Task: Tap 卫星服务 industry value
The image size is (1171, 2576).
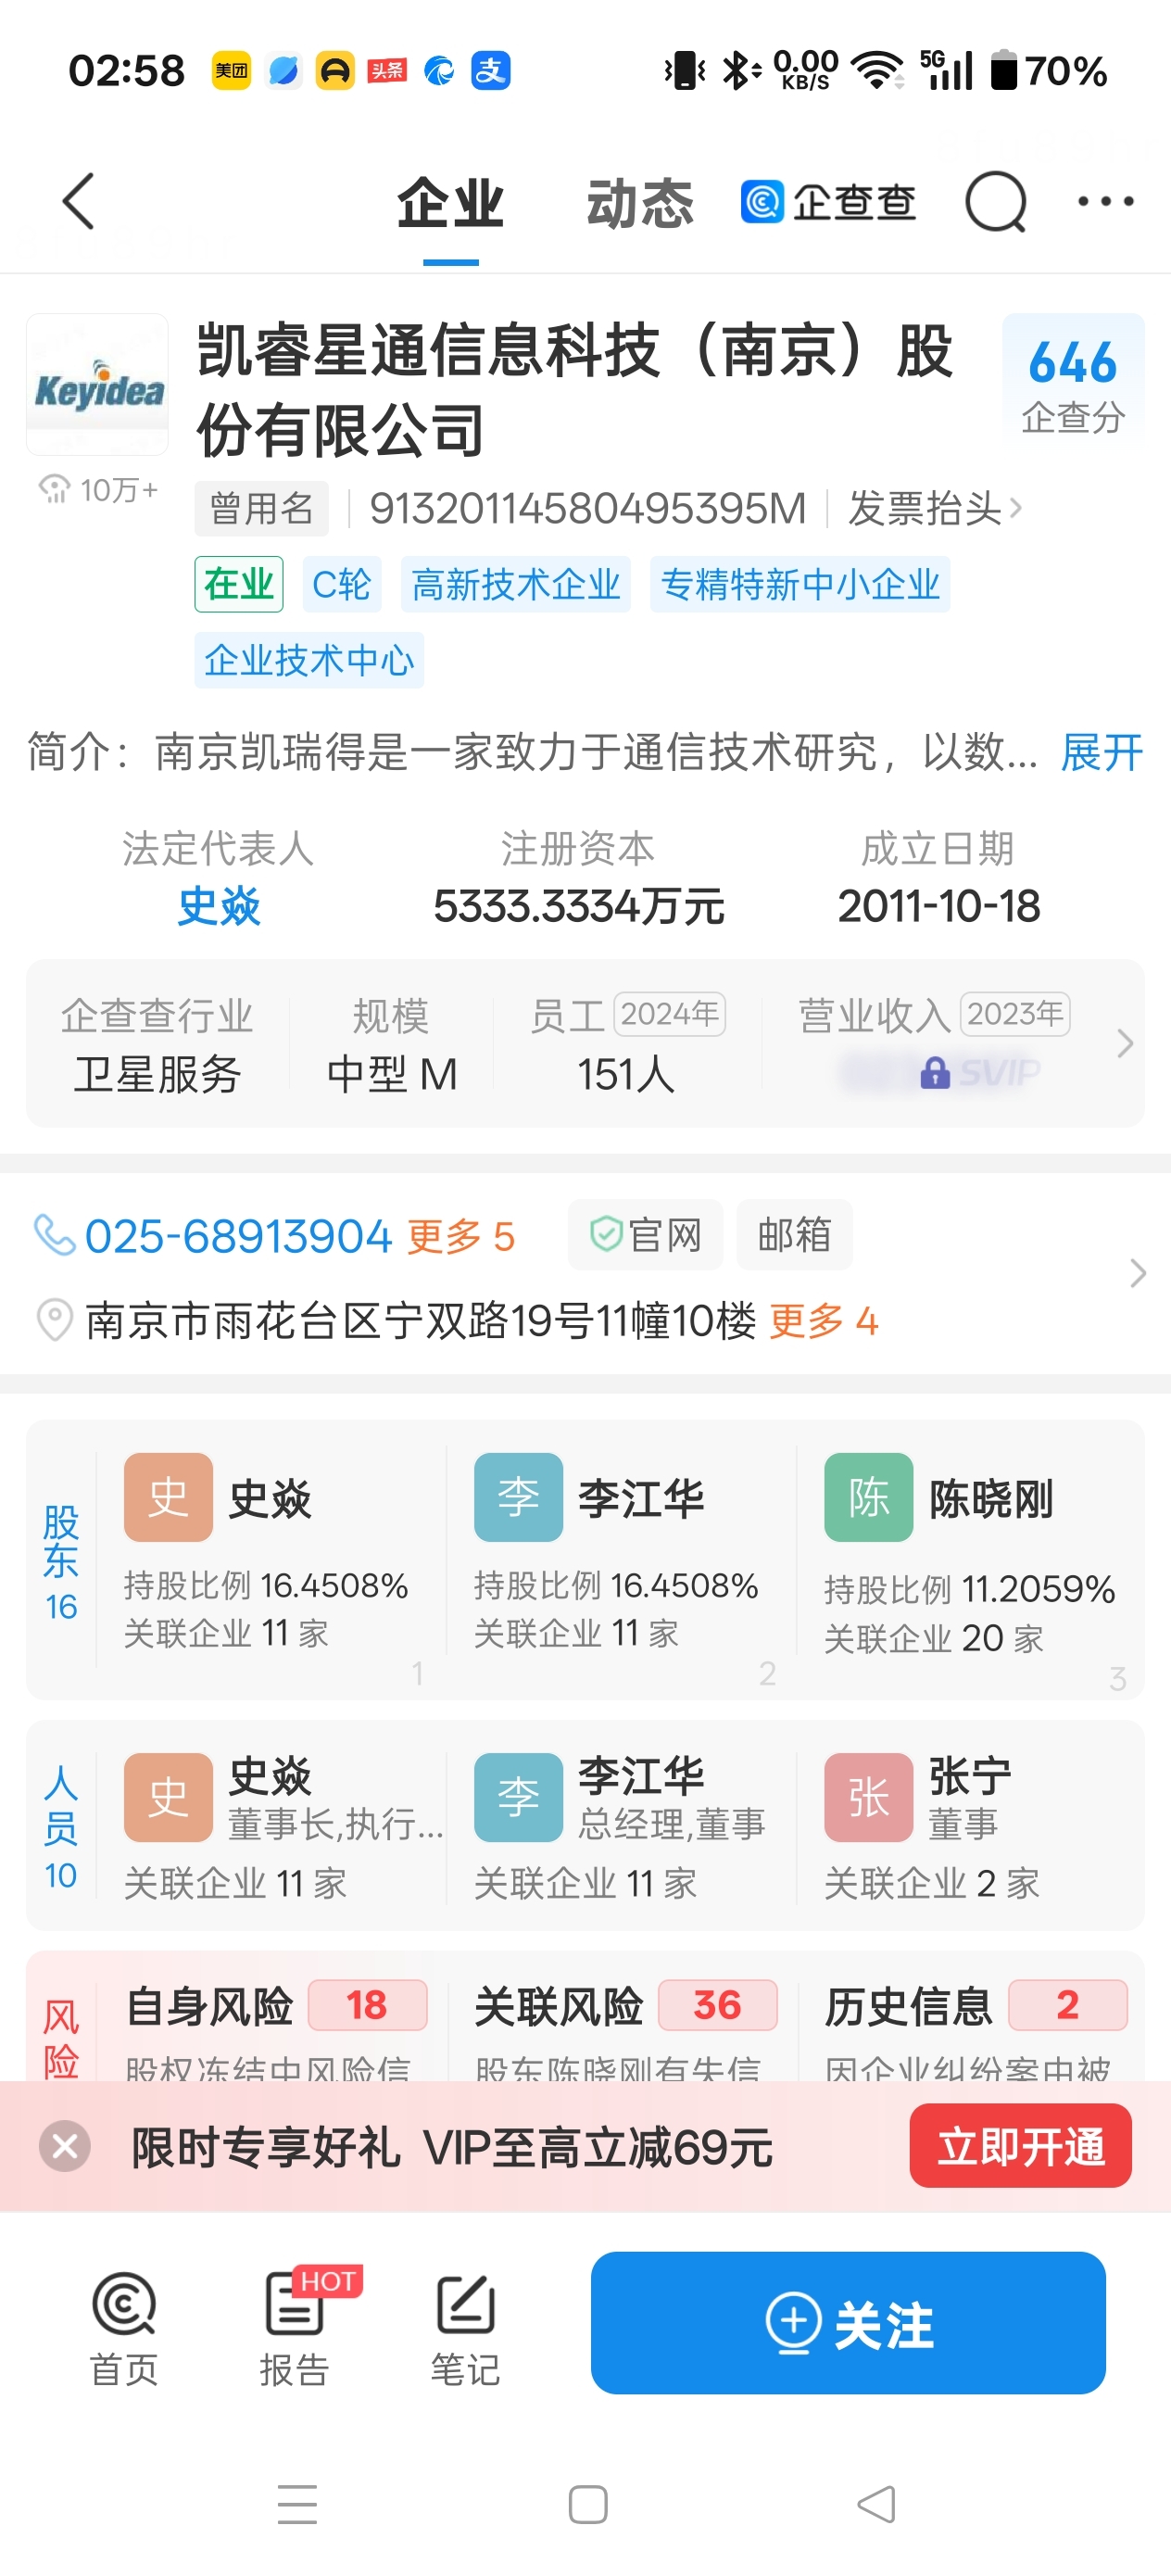Action: point(157,1074)
